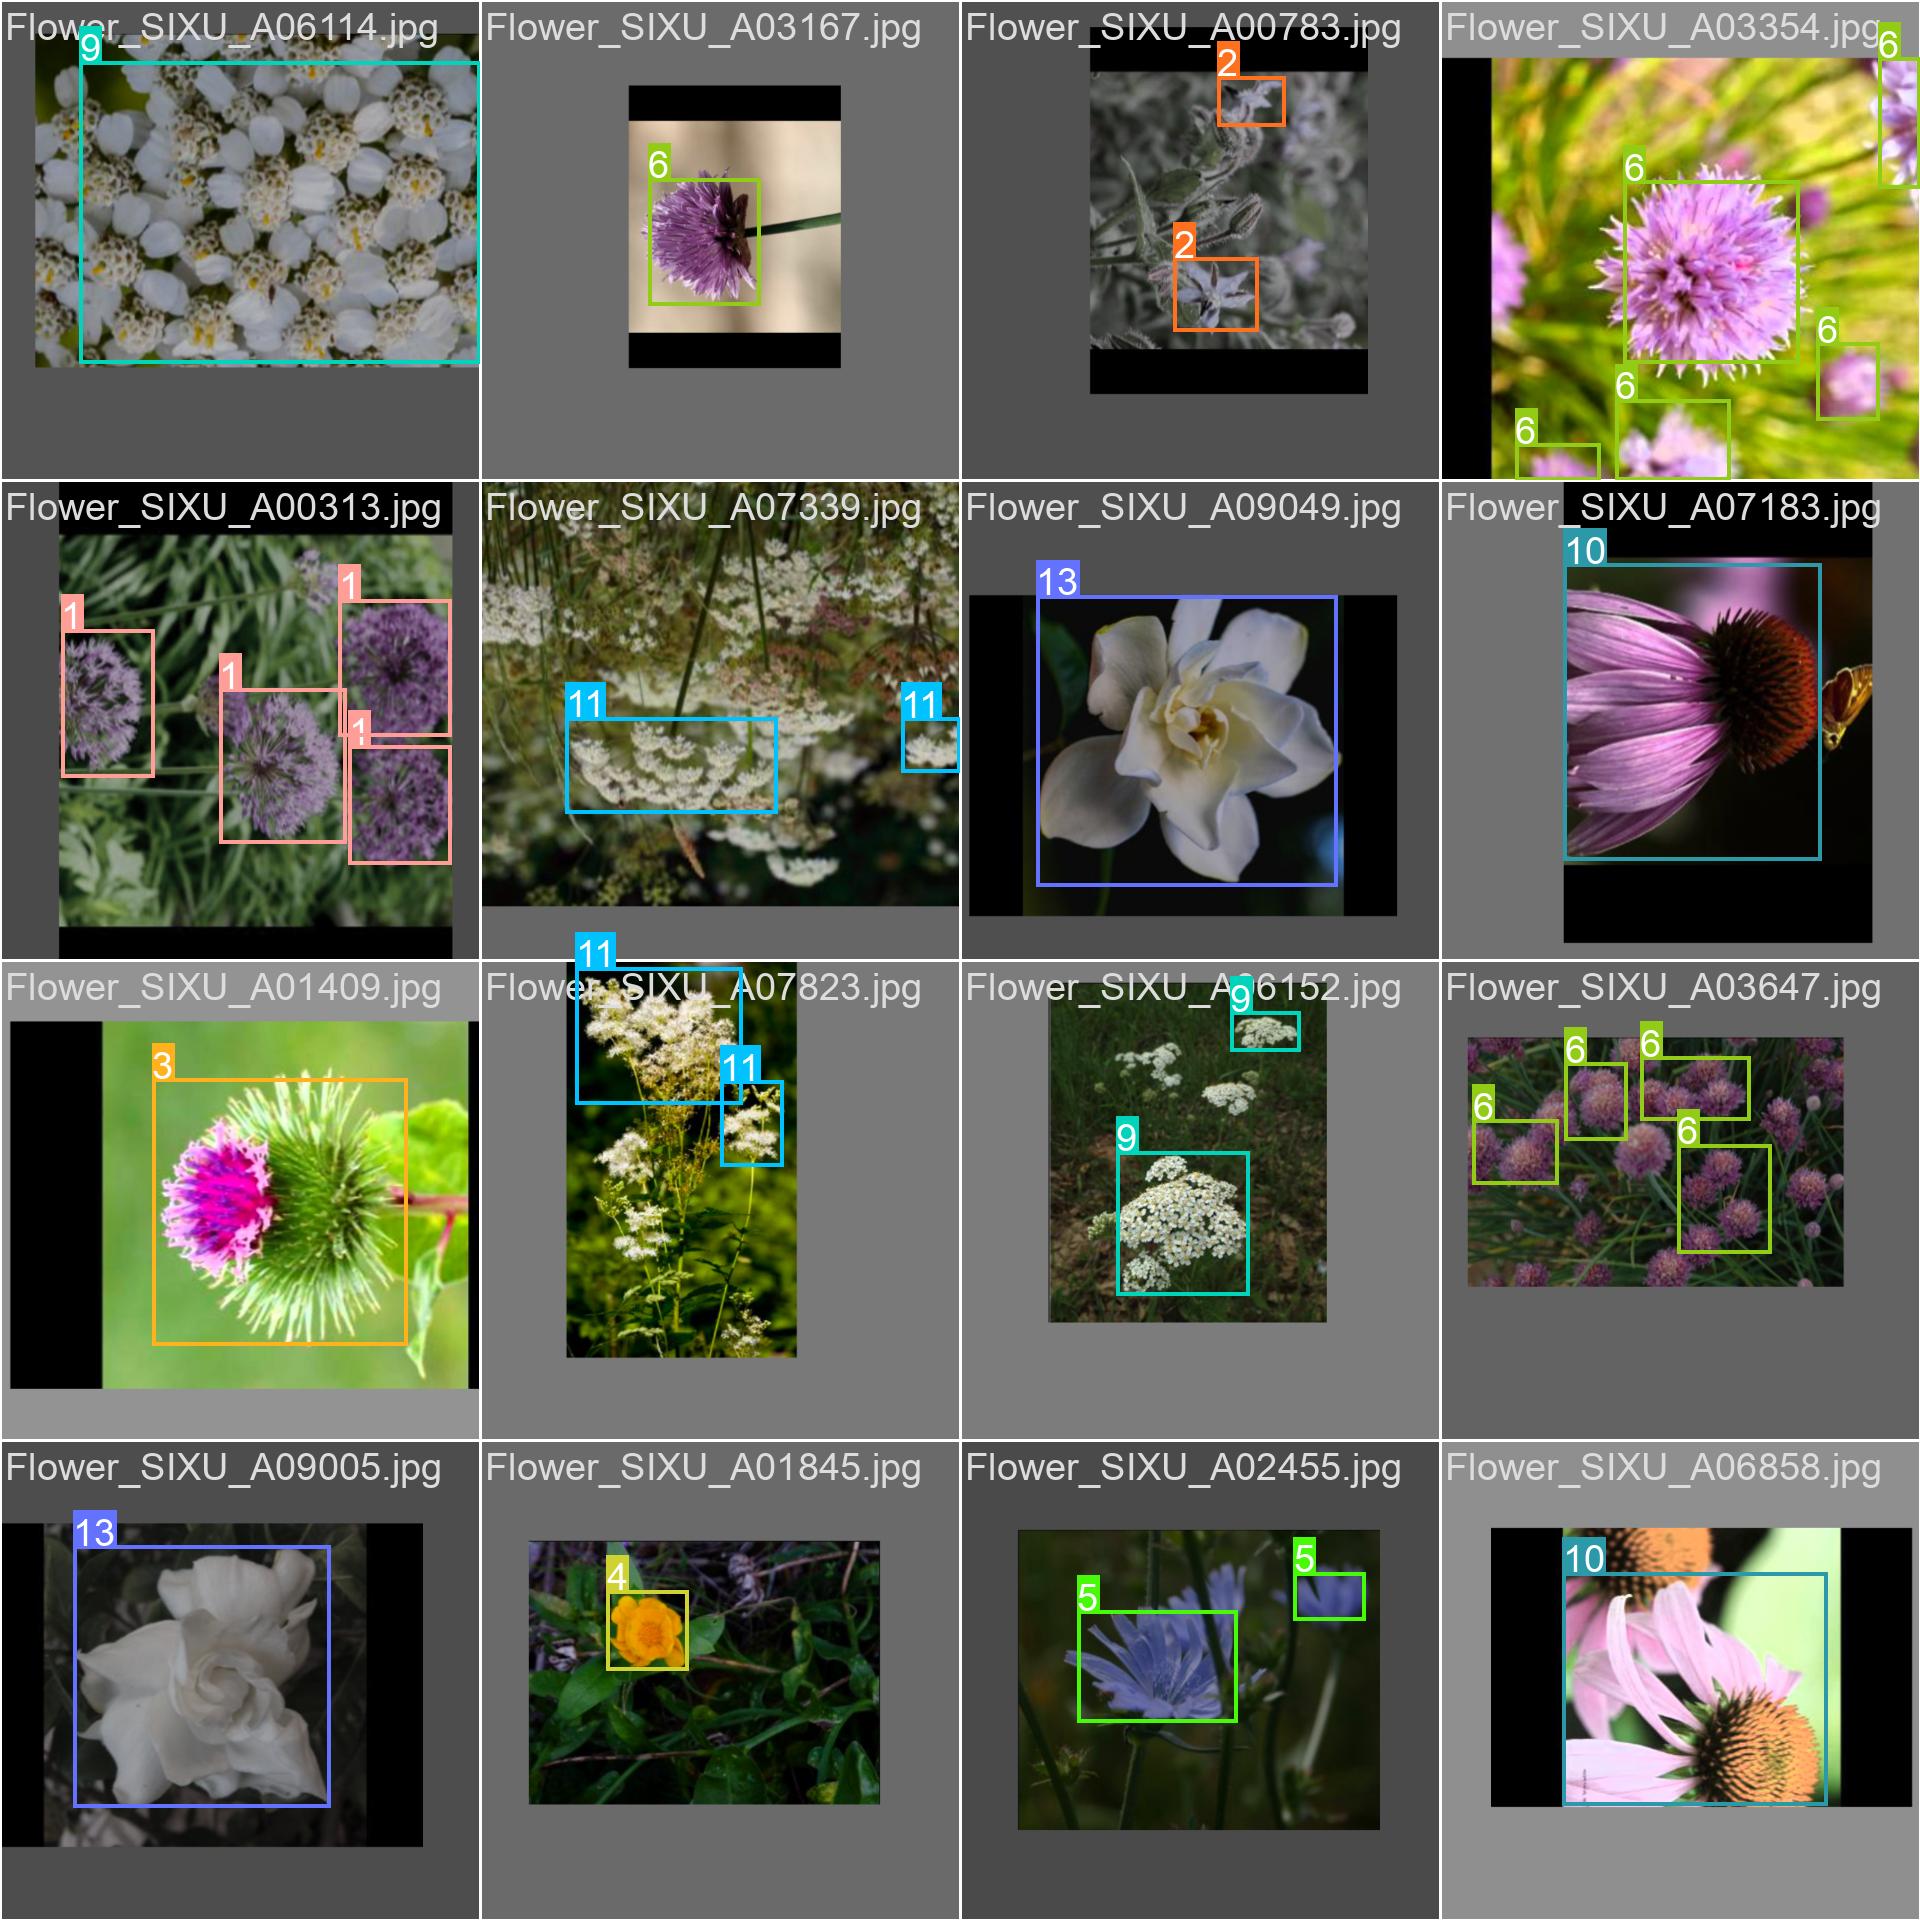Click the orange flower labeled 4

tap(647, 1630)
